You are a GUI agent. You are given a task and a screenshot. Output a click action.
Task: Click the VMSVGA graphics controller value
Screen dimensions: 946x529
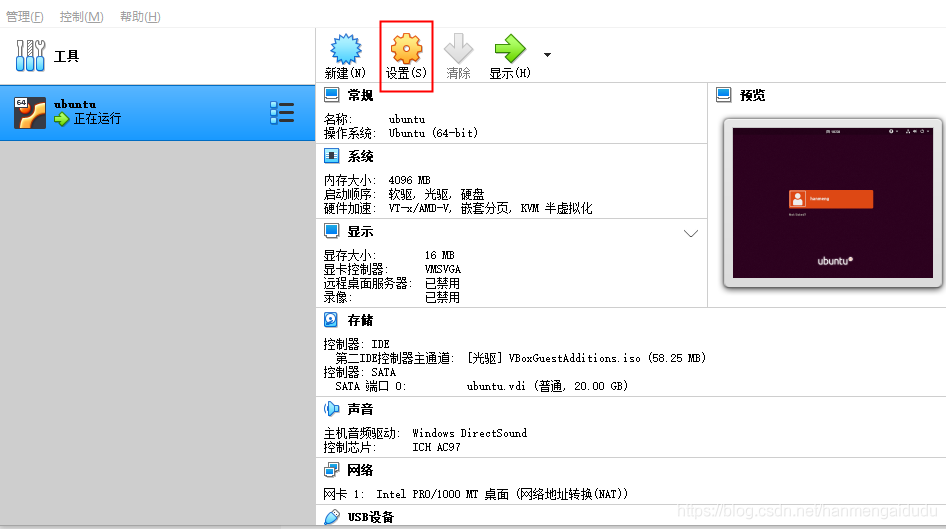point(443,270)
